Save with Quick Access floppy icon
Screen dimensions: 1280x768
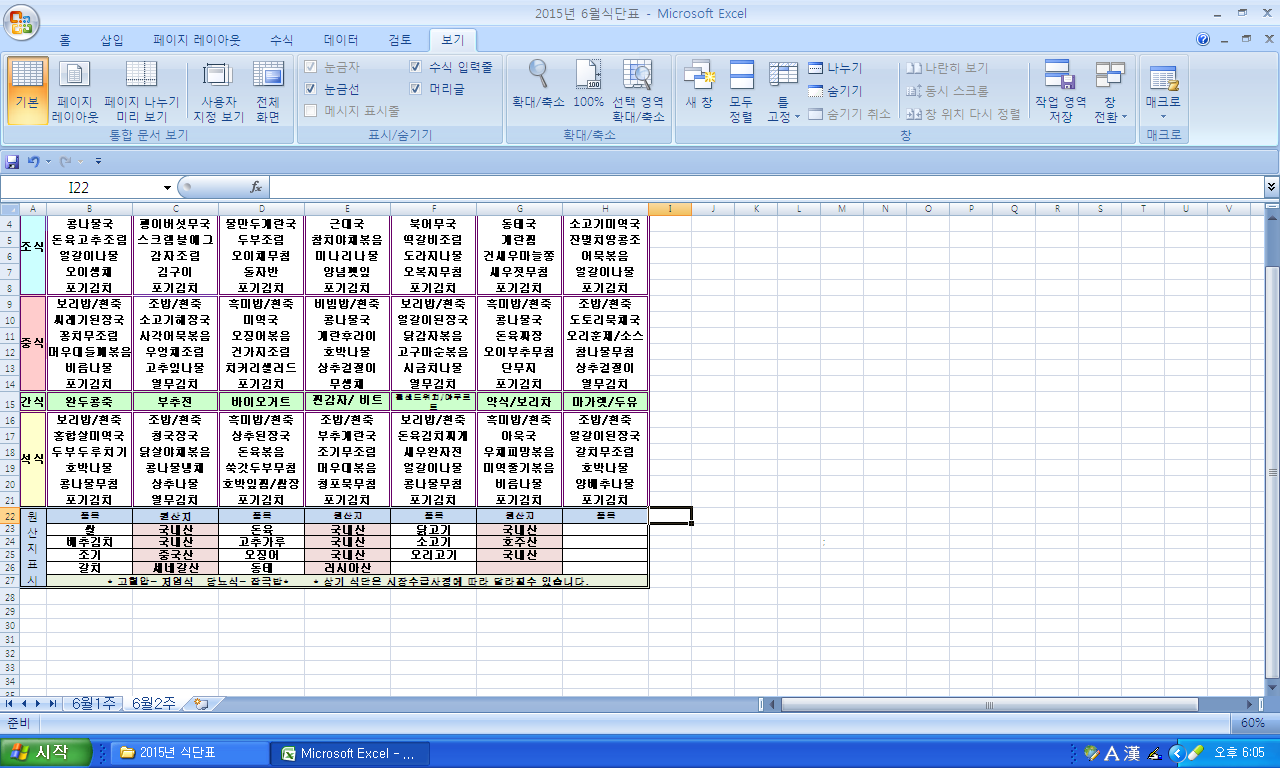(x=13, y=161)
